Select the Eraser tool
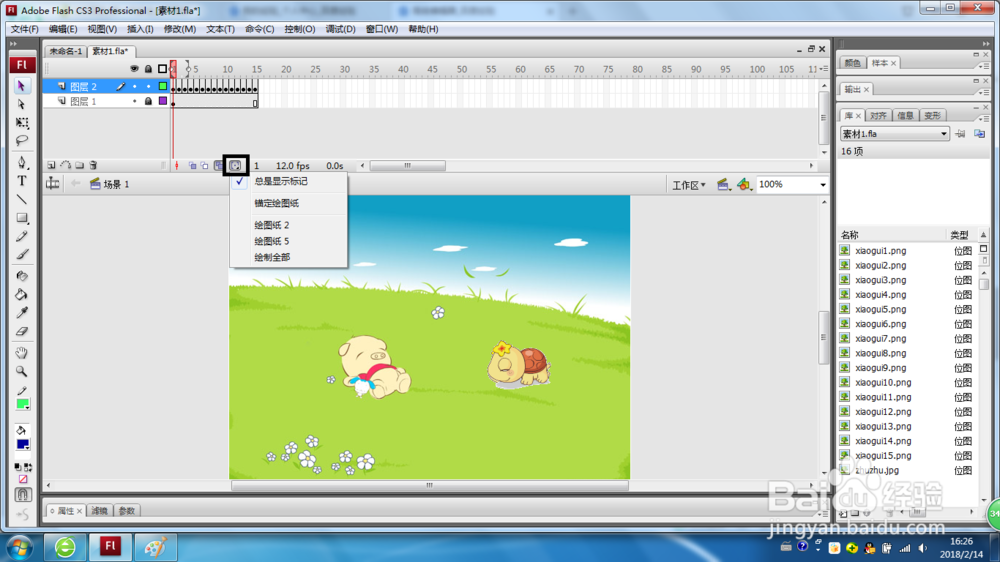The width and height of the screenshot is (1000, 562). [22, 331]
